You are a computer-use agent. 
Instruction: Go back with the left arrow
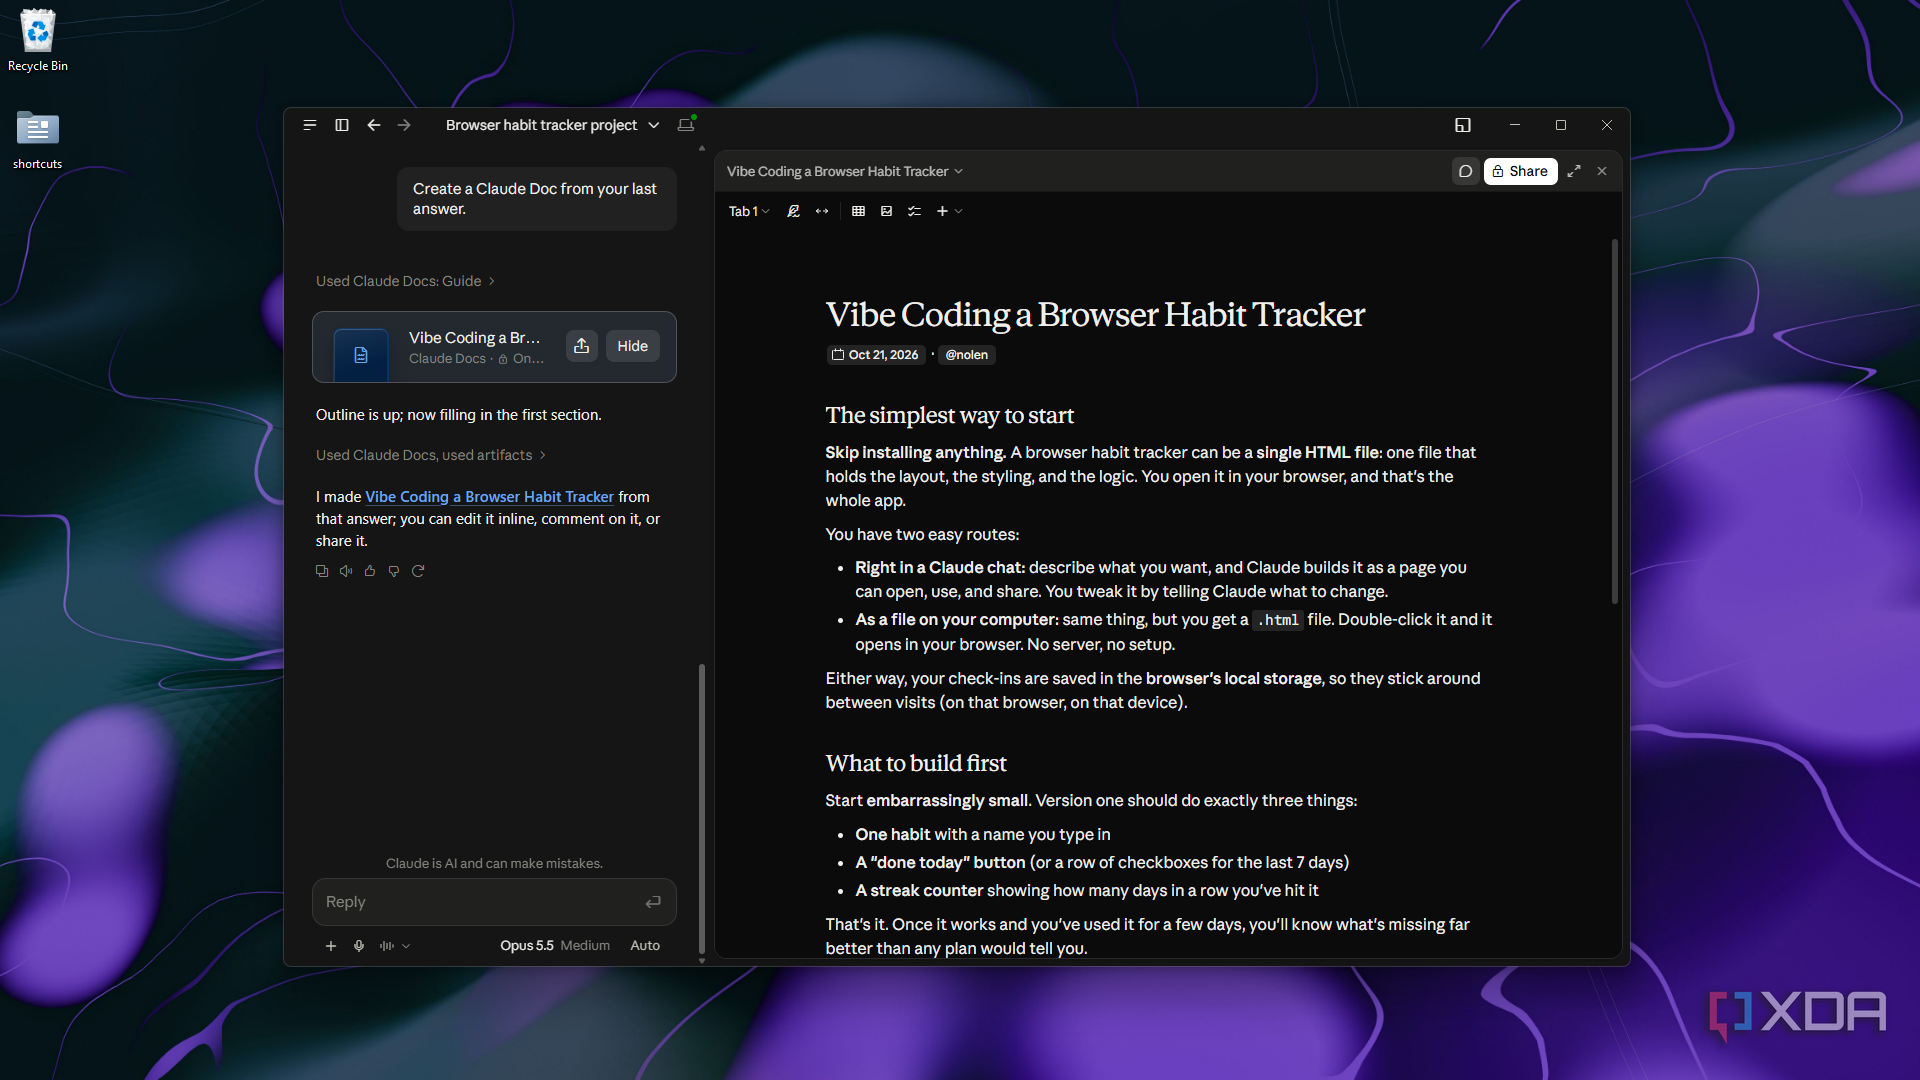coord(374,125)
